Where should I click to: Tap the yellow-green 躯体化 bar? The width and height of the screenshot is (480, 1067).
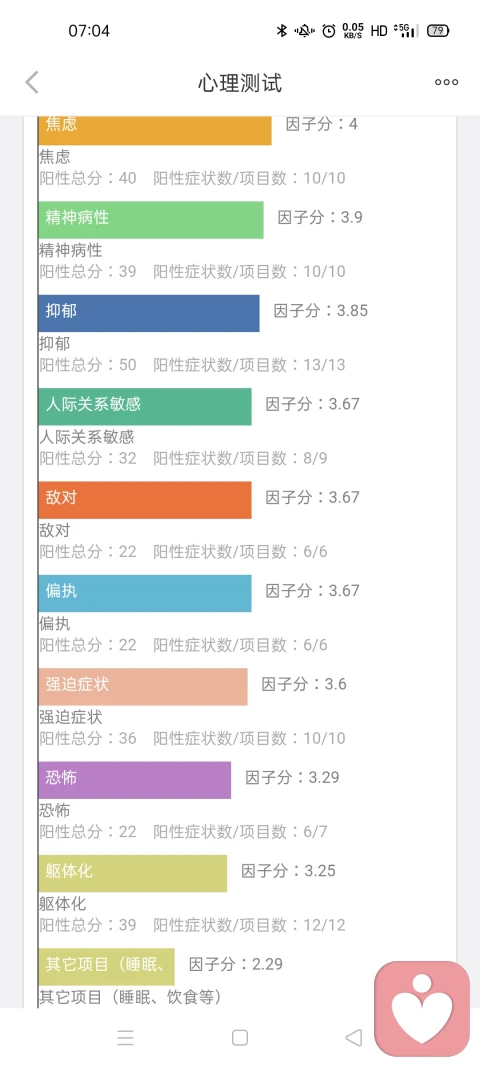coord(132,873)
